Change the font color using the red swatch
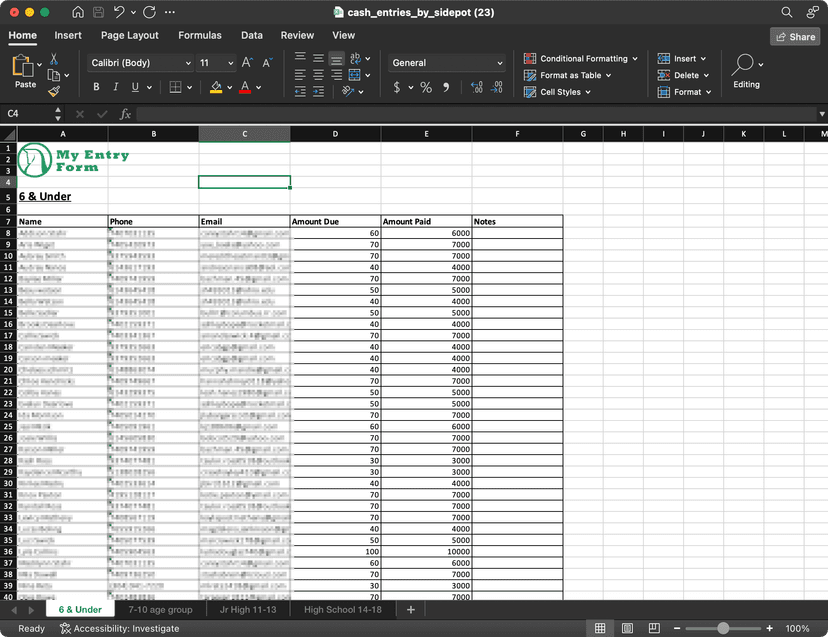828x637 pixels. coord(246,90)
